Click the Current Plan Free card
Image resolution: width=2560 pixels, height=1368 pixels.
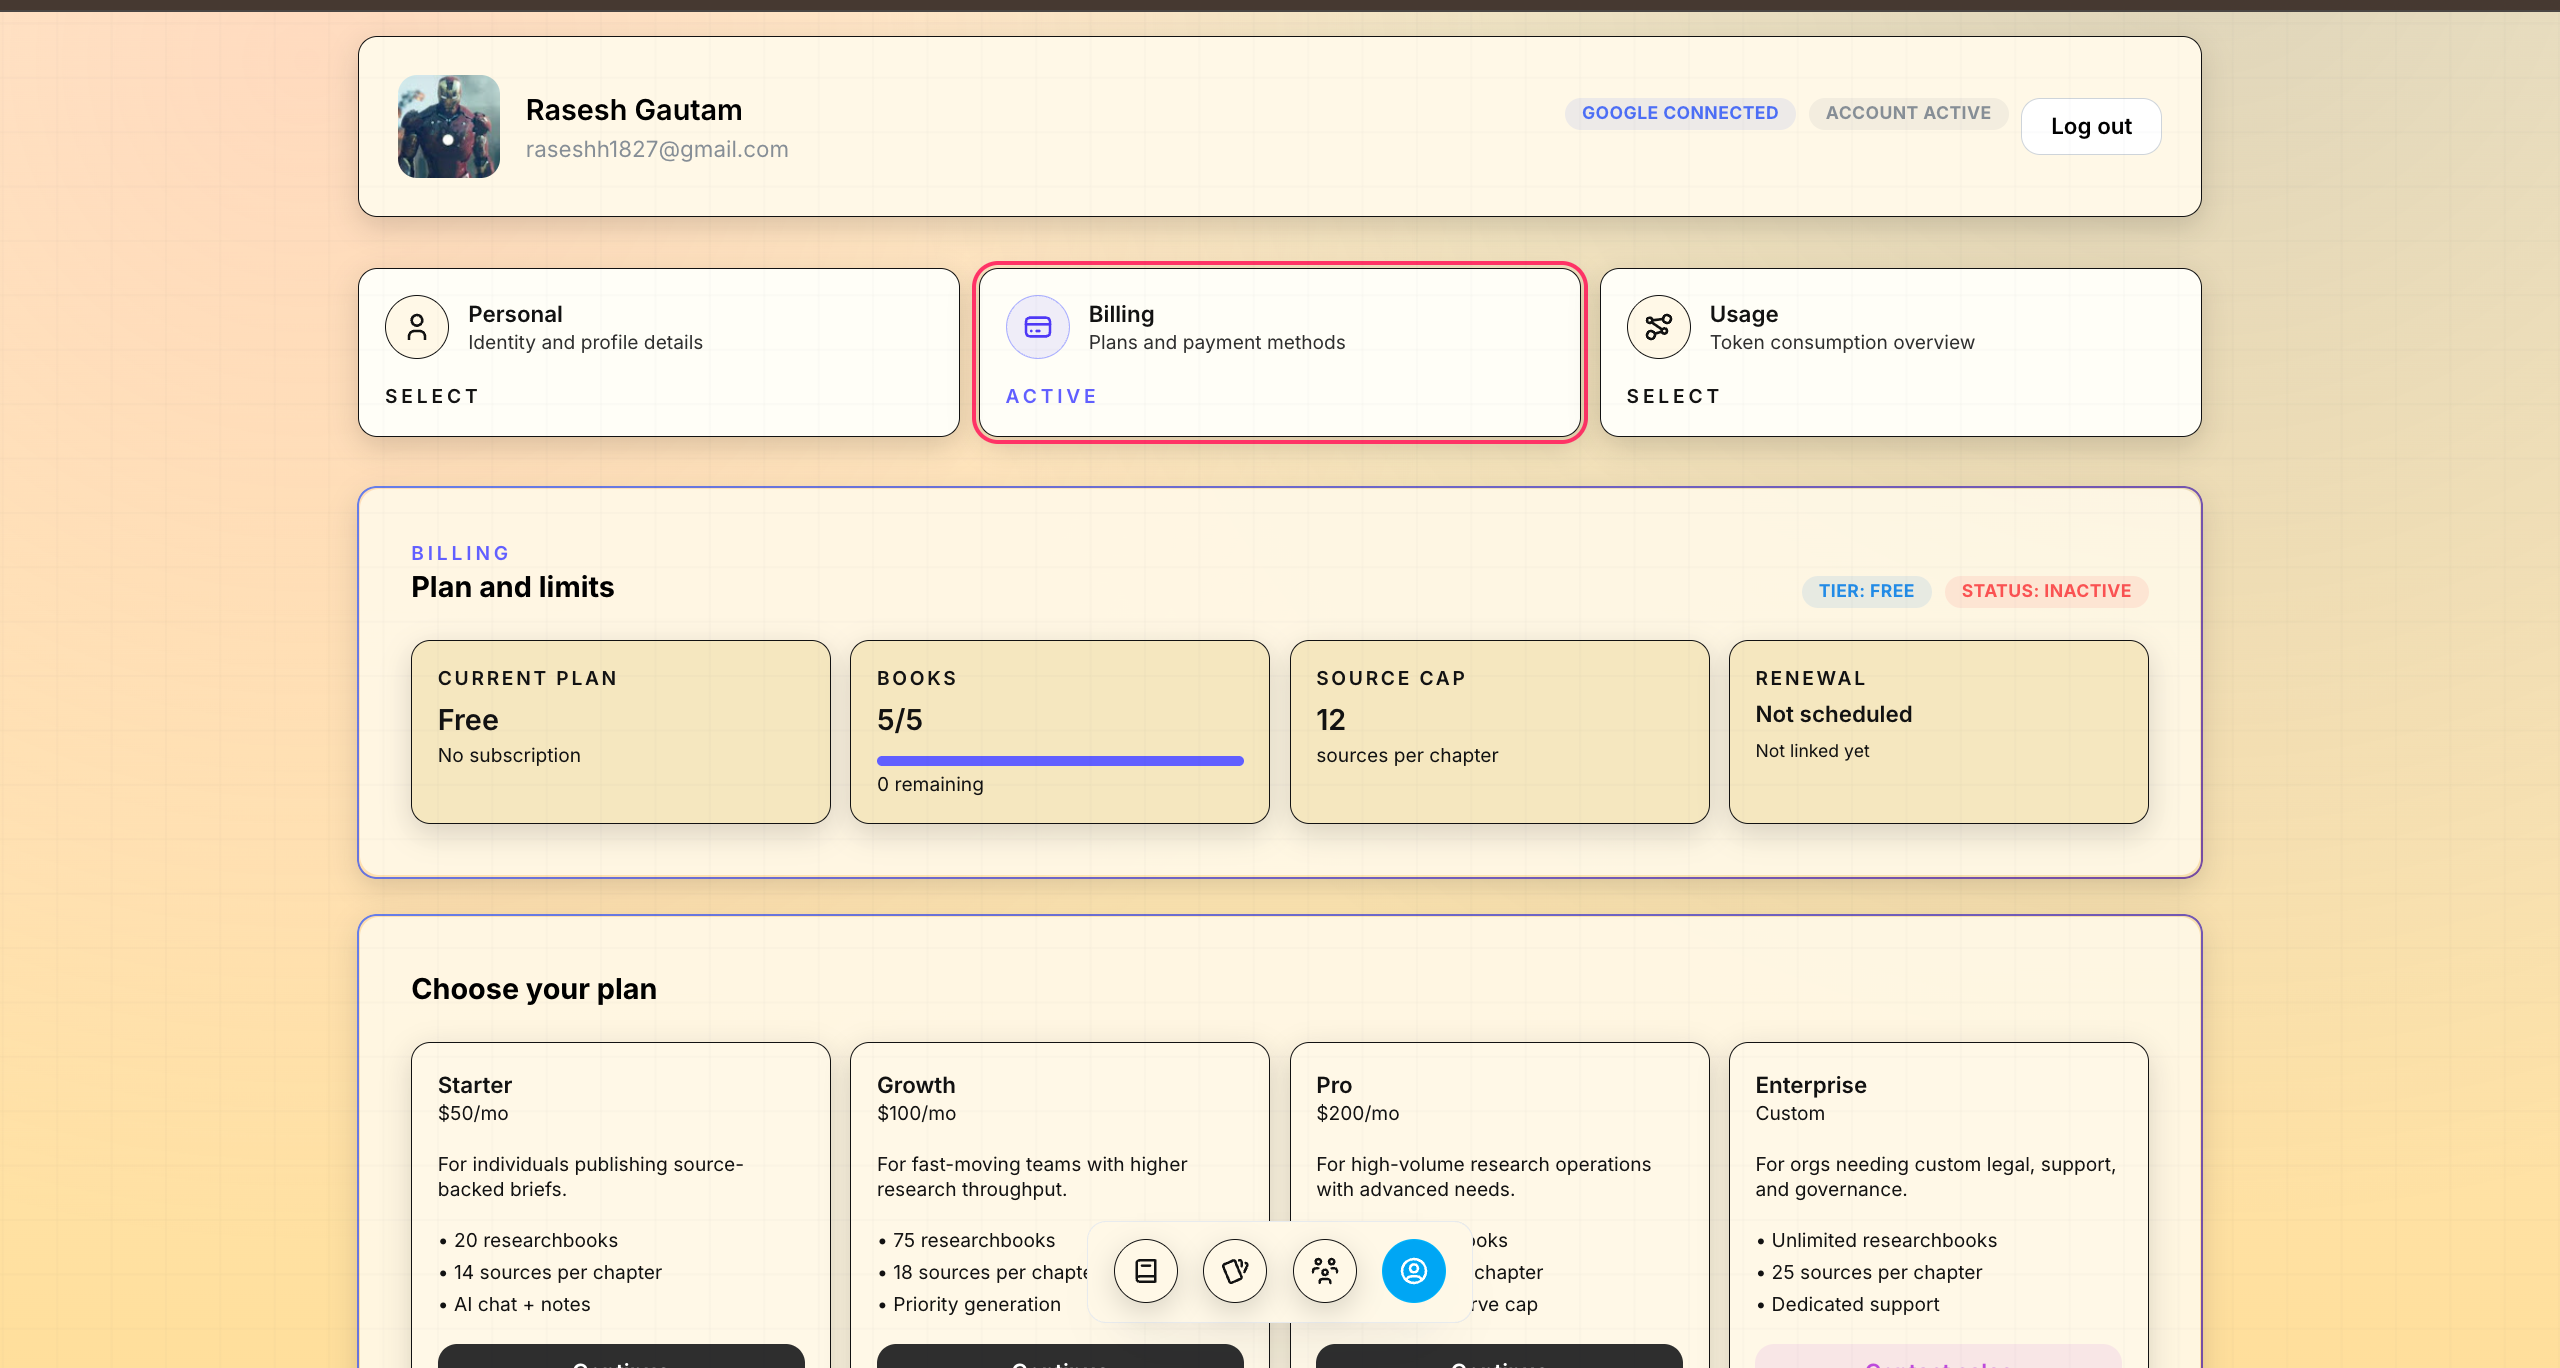tap(621, 732)
